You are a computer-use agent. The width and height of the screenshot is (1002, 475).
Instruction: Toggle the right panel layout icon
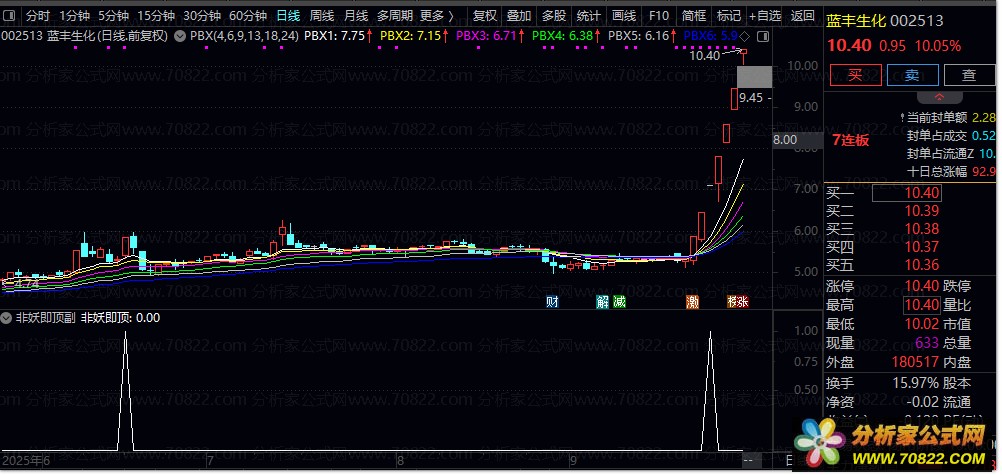(763, 36)
